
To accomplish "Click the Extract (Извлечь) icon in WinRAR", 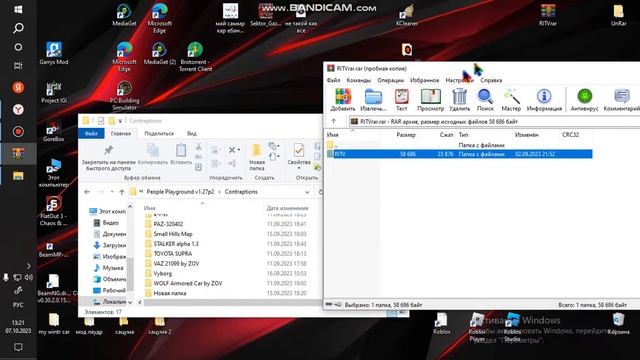I will tap(373, 100).
